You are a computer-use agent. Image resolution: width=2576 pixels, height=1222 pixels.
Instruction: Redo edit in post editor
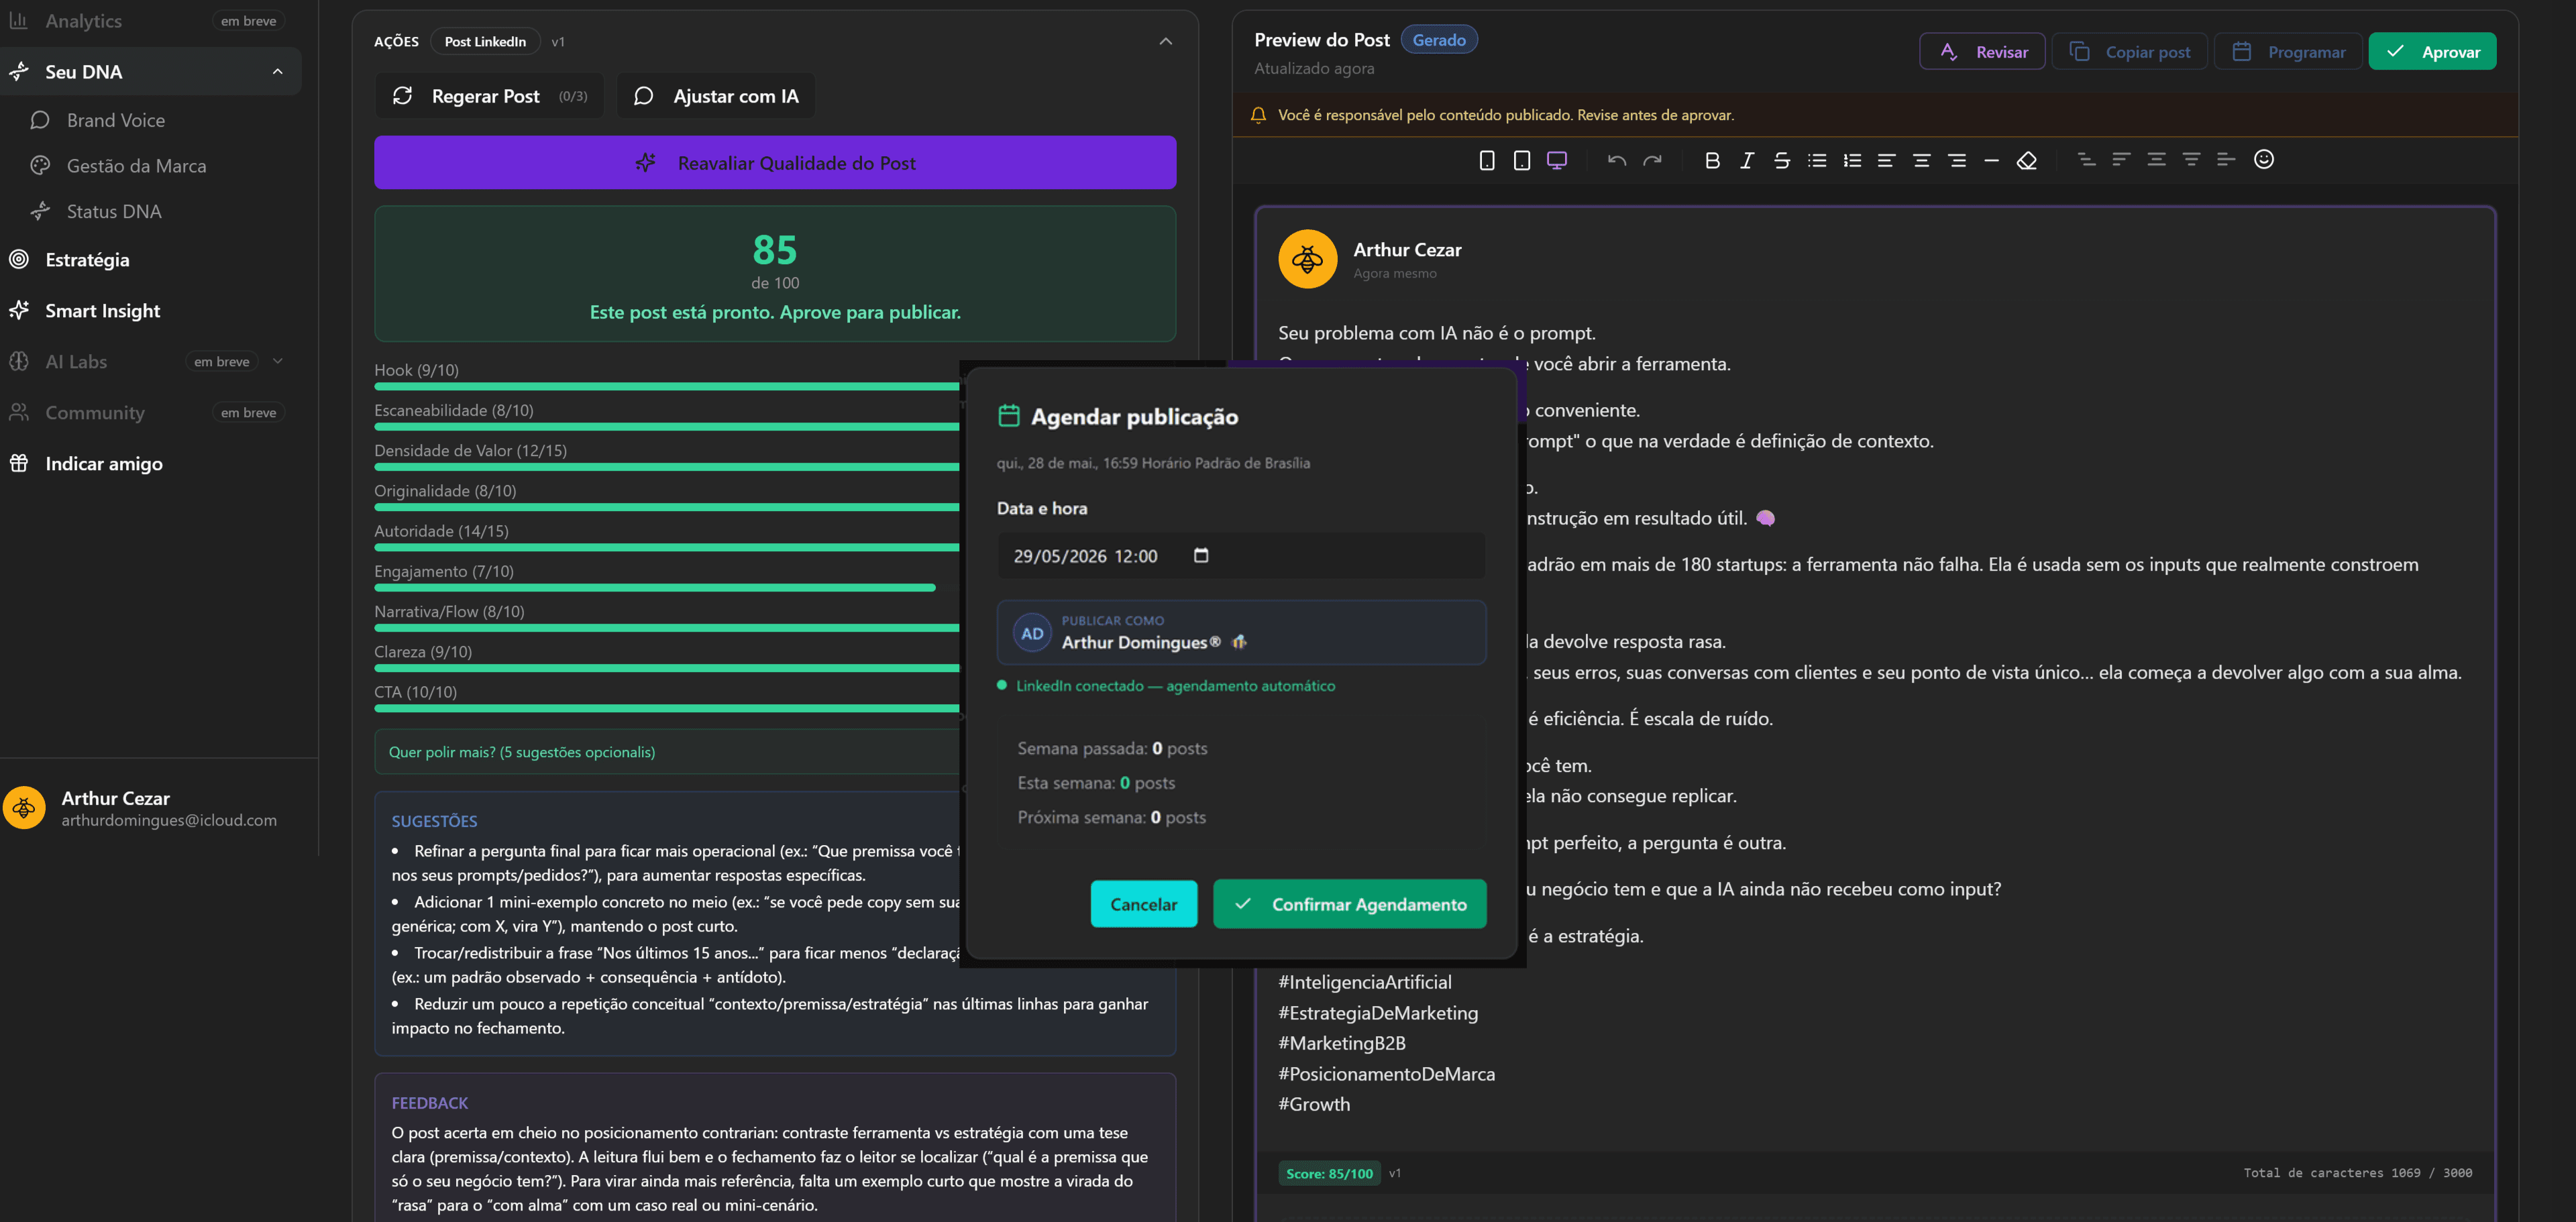click(1652, 160)
